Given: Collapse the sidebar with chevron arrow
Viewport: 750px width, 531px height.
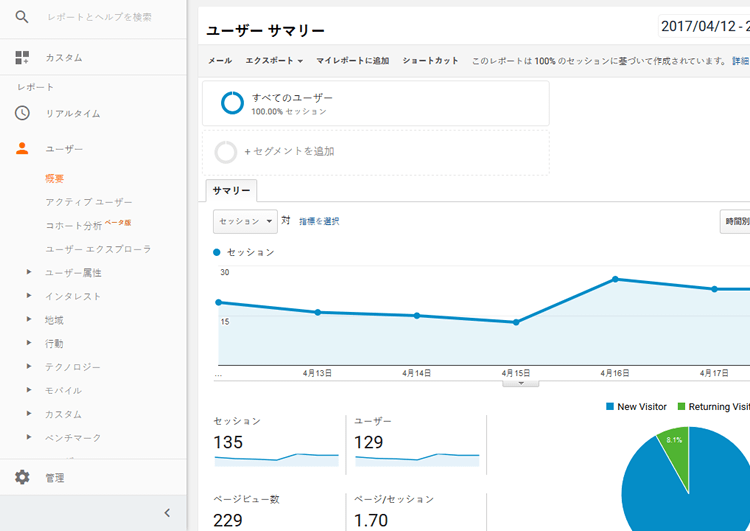Looking at the screenshot, I should (167, 513).
